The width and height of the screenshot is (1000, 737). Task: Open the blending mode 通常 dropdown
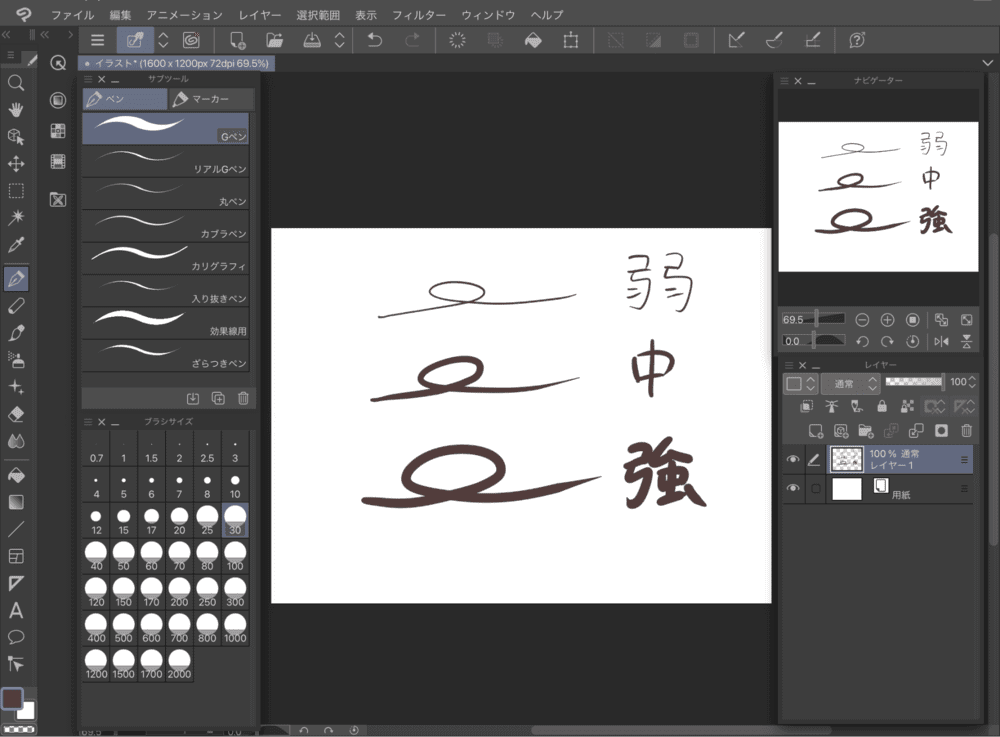coord(851,383)
